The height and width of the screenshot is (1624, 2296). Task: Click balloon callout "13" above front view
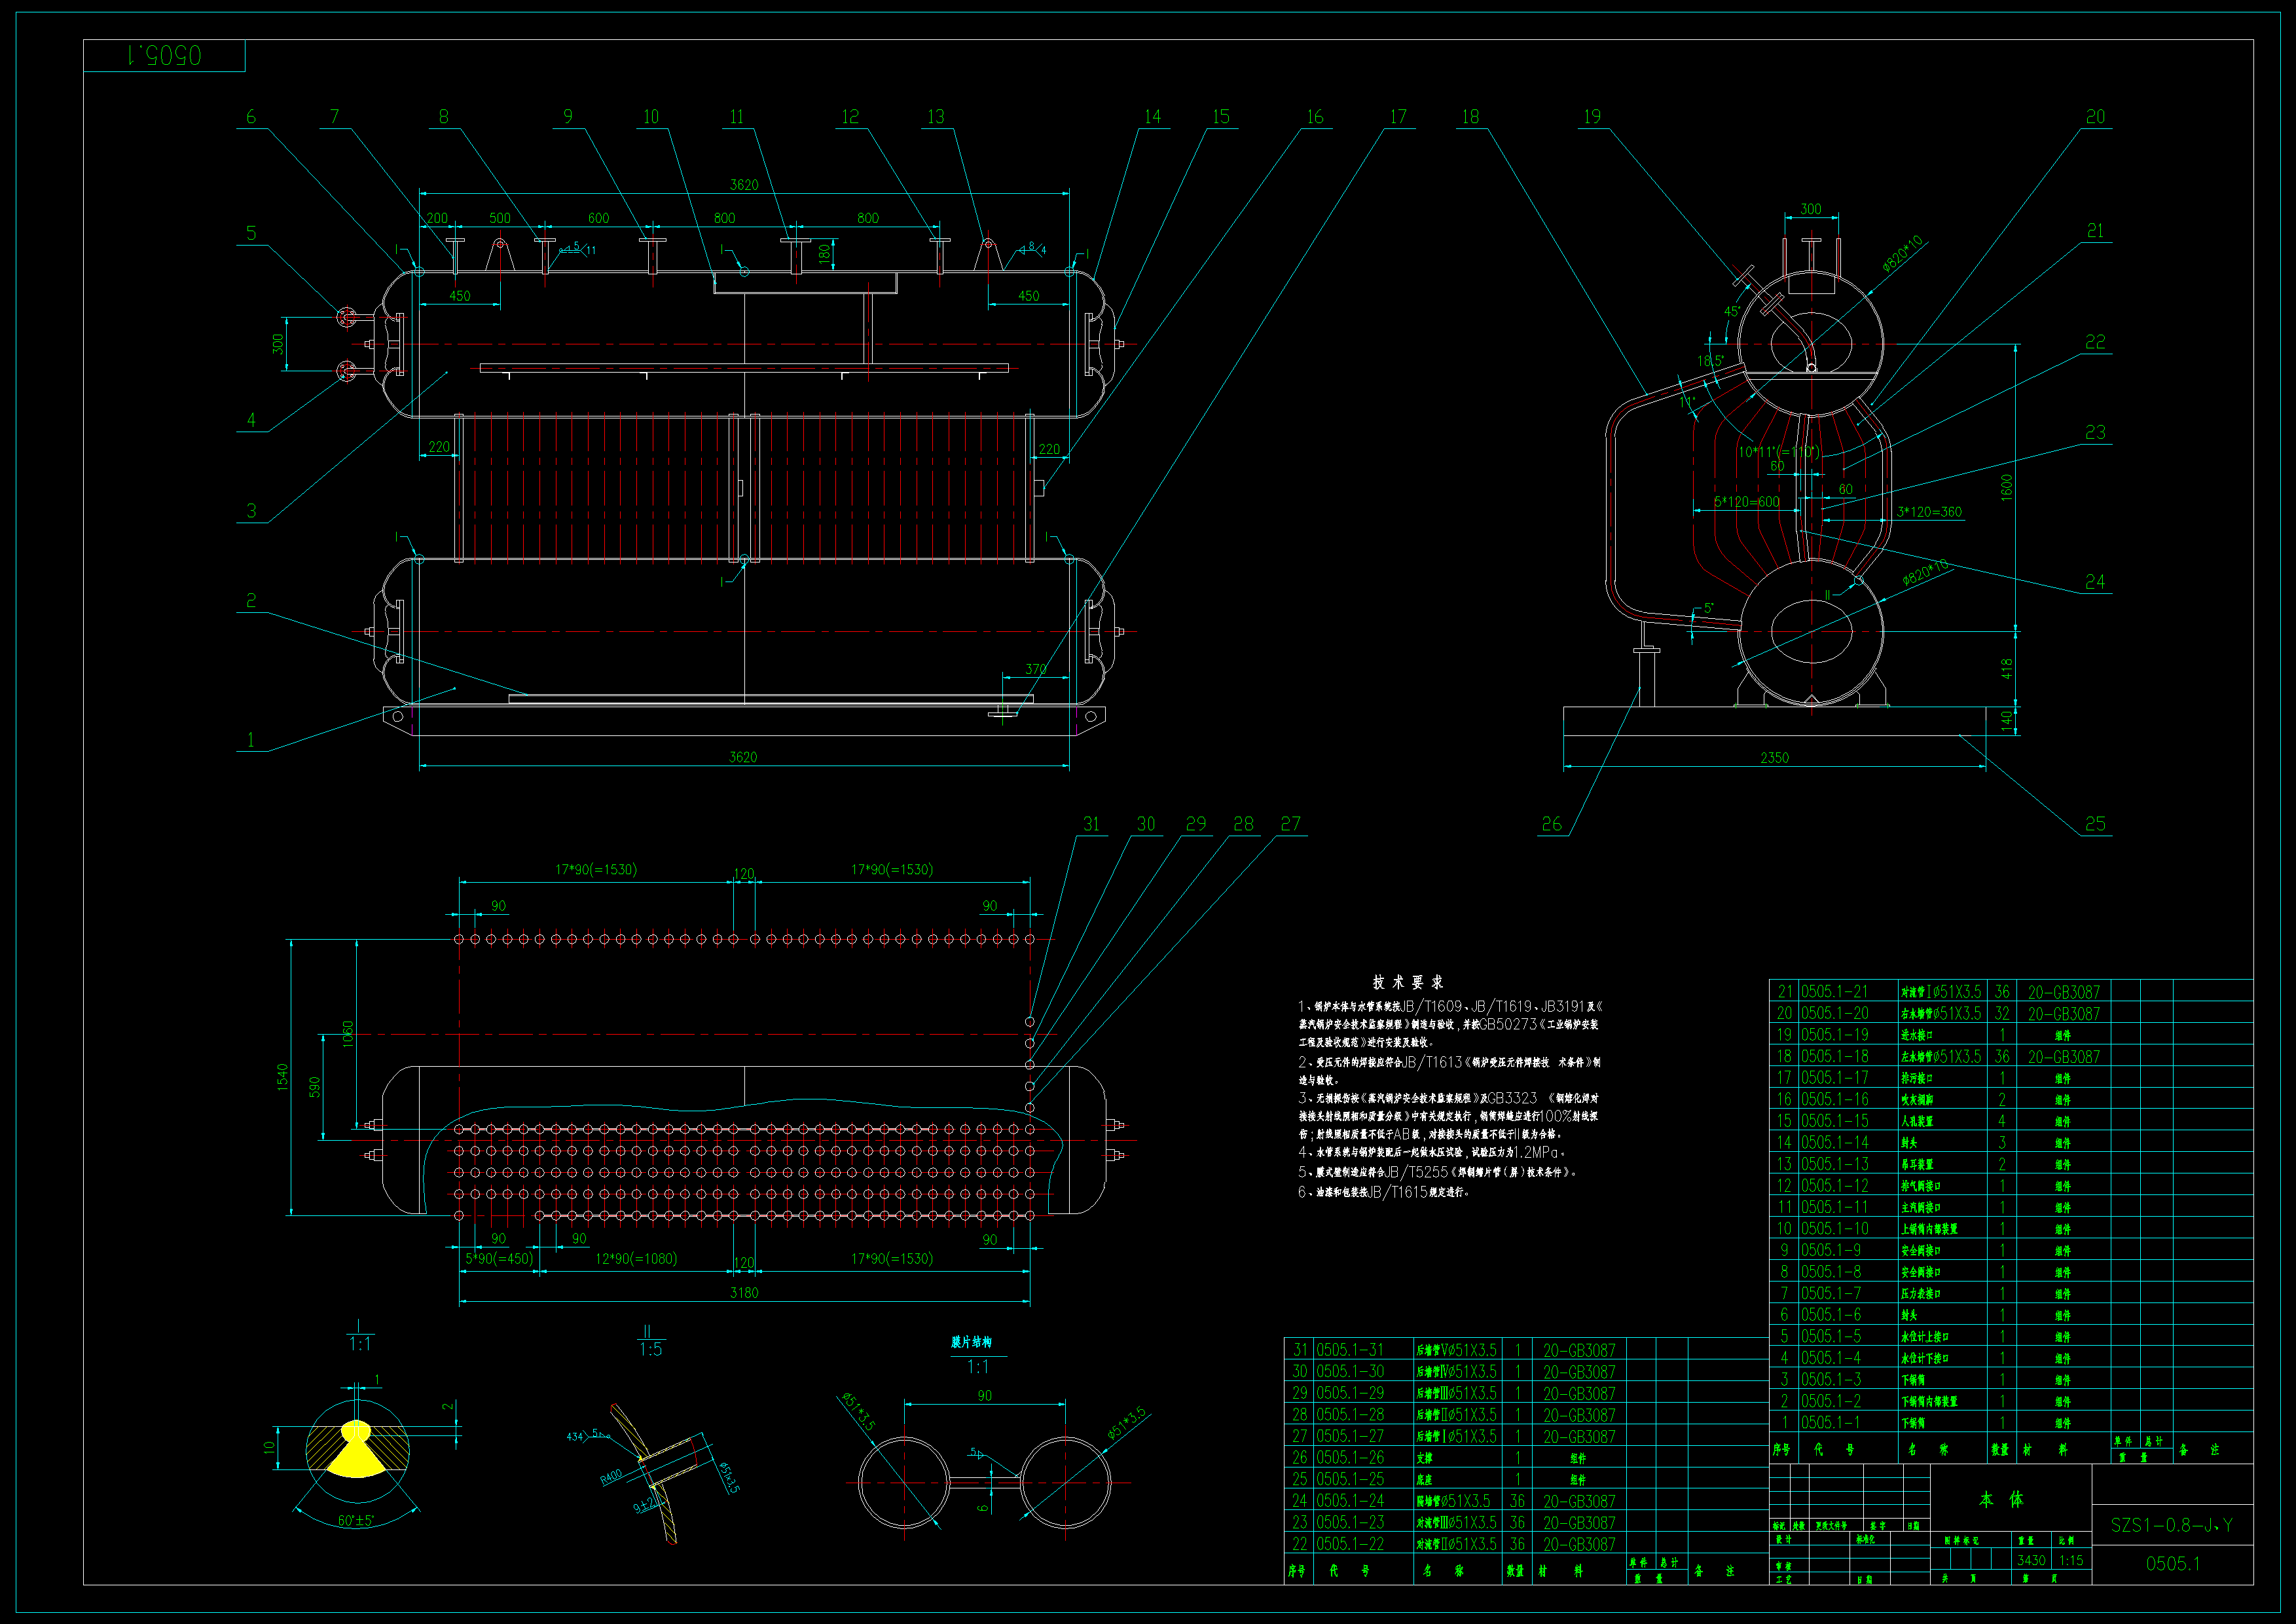936,117
